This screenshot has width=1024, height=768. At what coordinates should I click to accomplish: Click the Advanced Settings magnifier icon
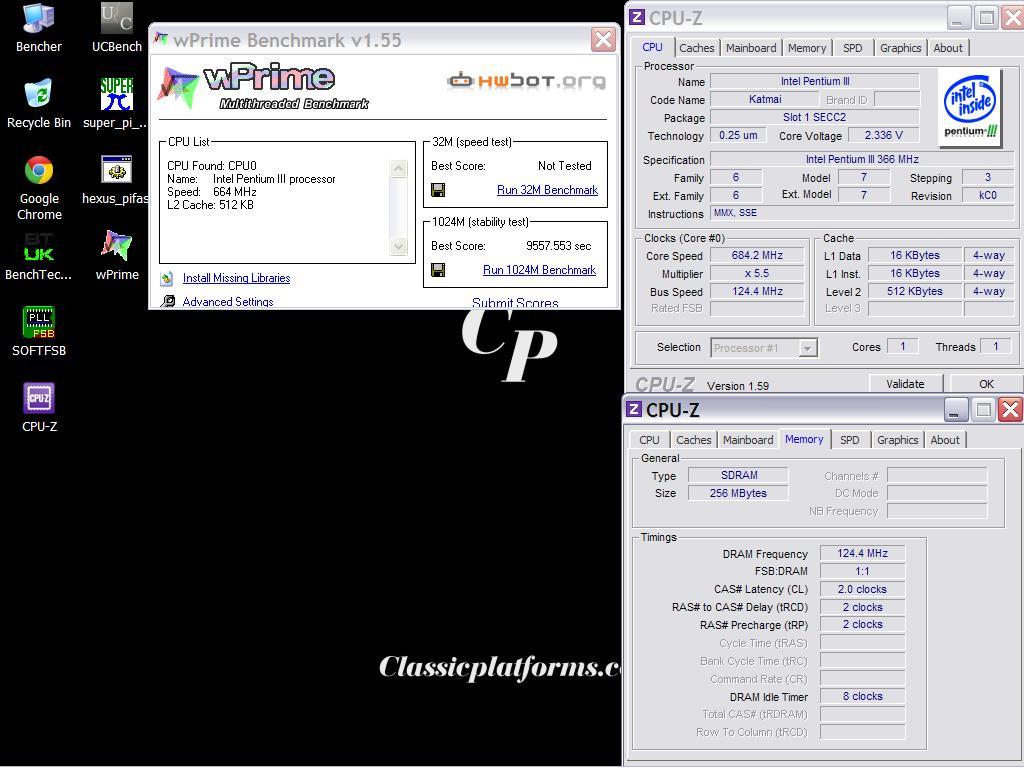168,301
